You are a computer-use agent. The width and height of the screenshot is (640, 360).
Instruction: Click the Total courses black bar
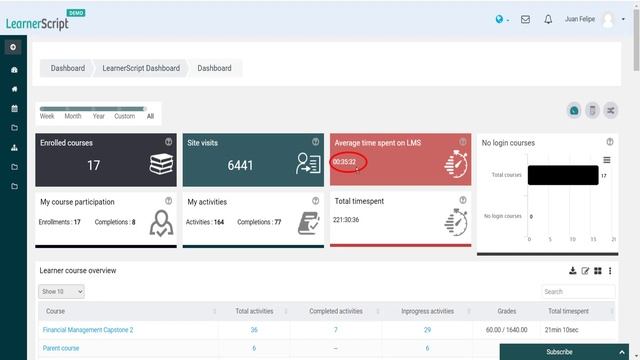pyautogui.click(x=563, y=175)
